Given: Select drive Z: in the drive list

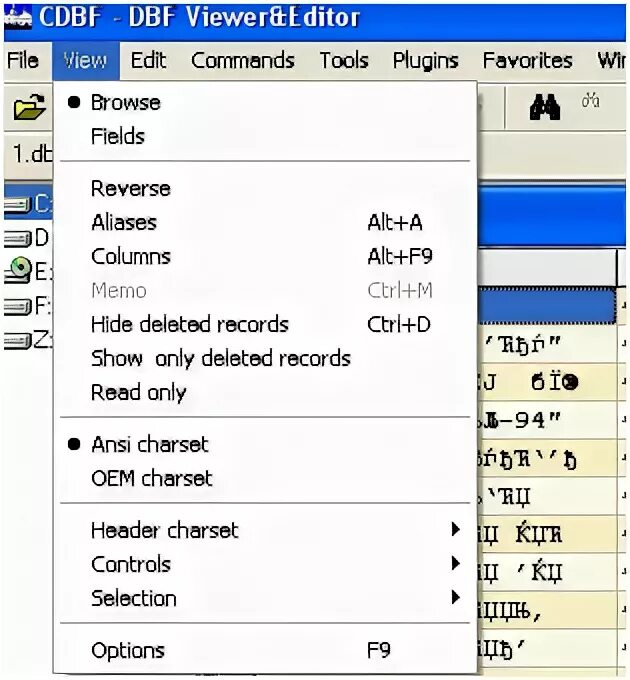Looking at the screenshot, I should point(27,340).
